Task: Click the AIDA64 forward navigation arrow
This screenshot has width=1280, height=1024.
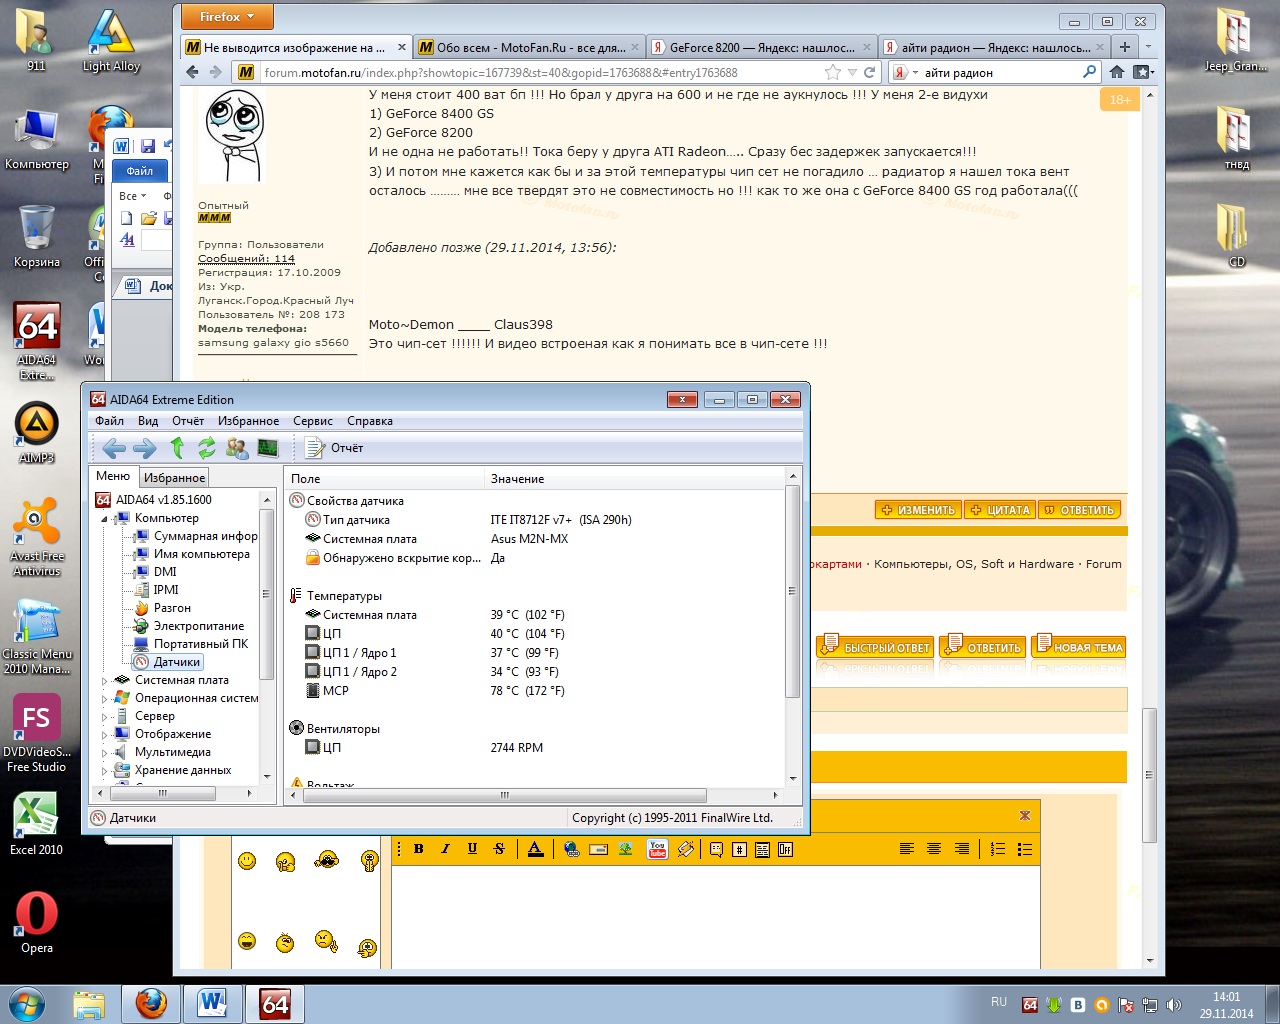Action: [145, 448]
